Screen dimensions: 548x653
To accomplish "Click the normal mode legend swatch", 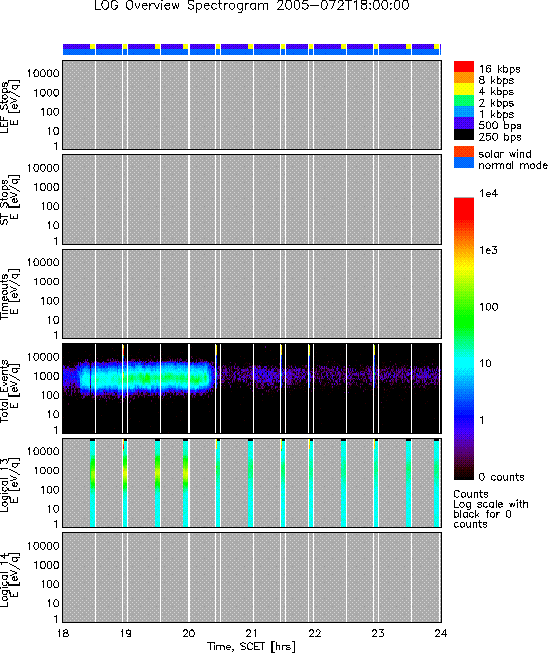I will tap(464, 163).
